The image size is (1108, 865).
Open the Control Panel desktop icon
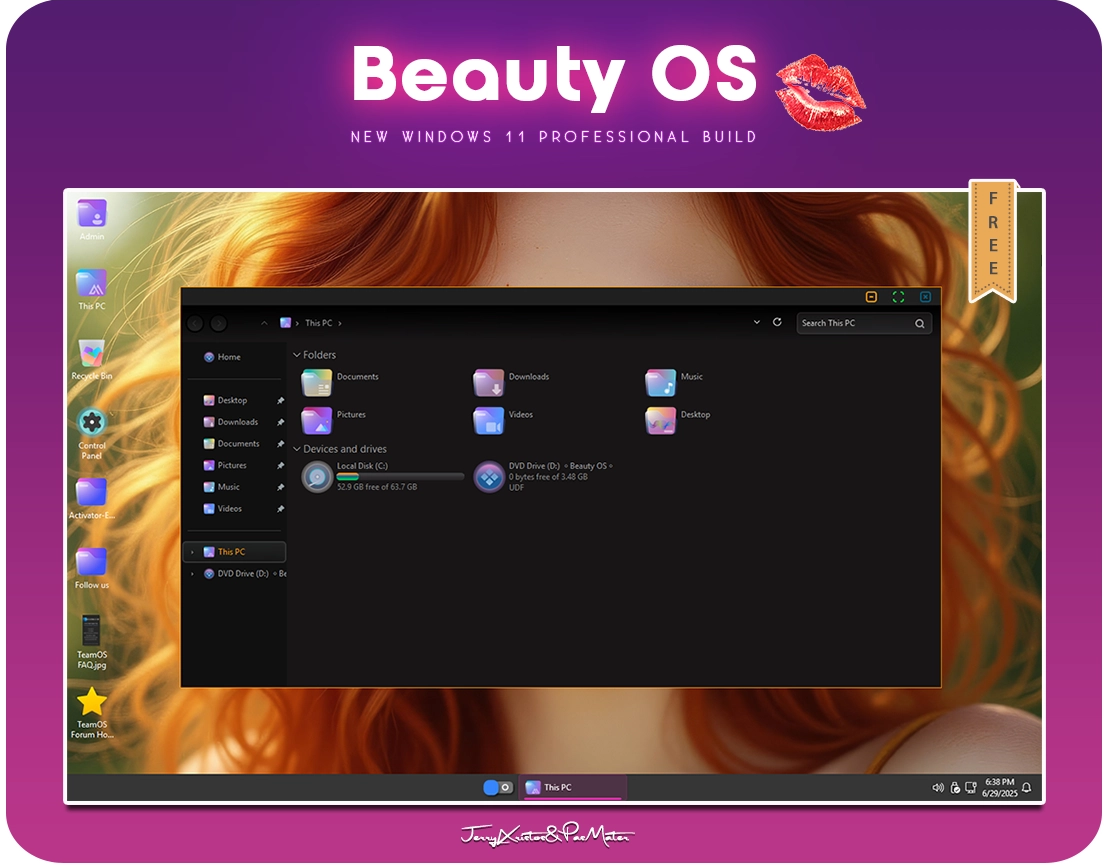pos(92,433)
